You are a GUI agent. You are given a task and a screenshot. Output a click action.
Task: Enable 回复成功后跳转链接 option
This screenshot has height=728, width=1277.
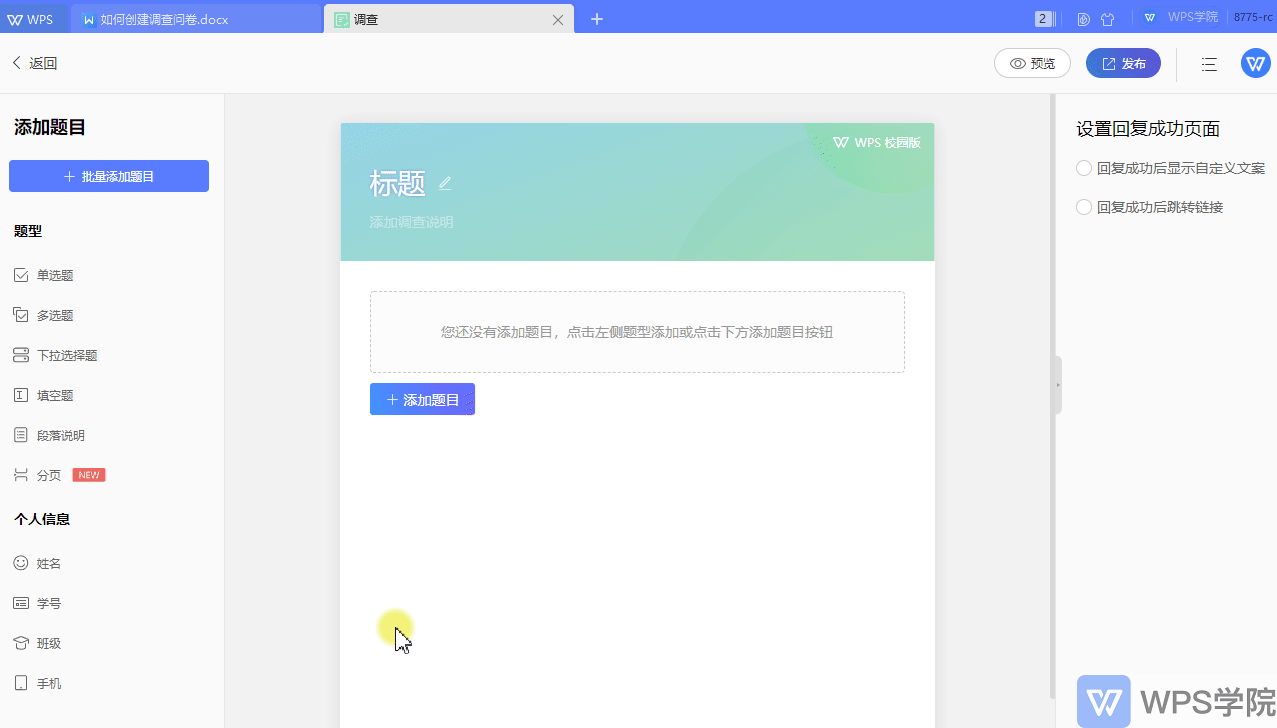click(x=1083, y=206)
